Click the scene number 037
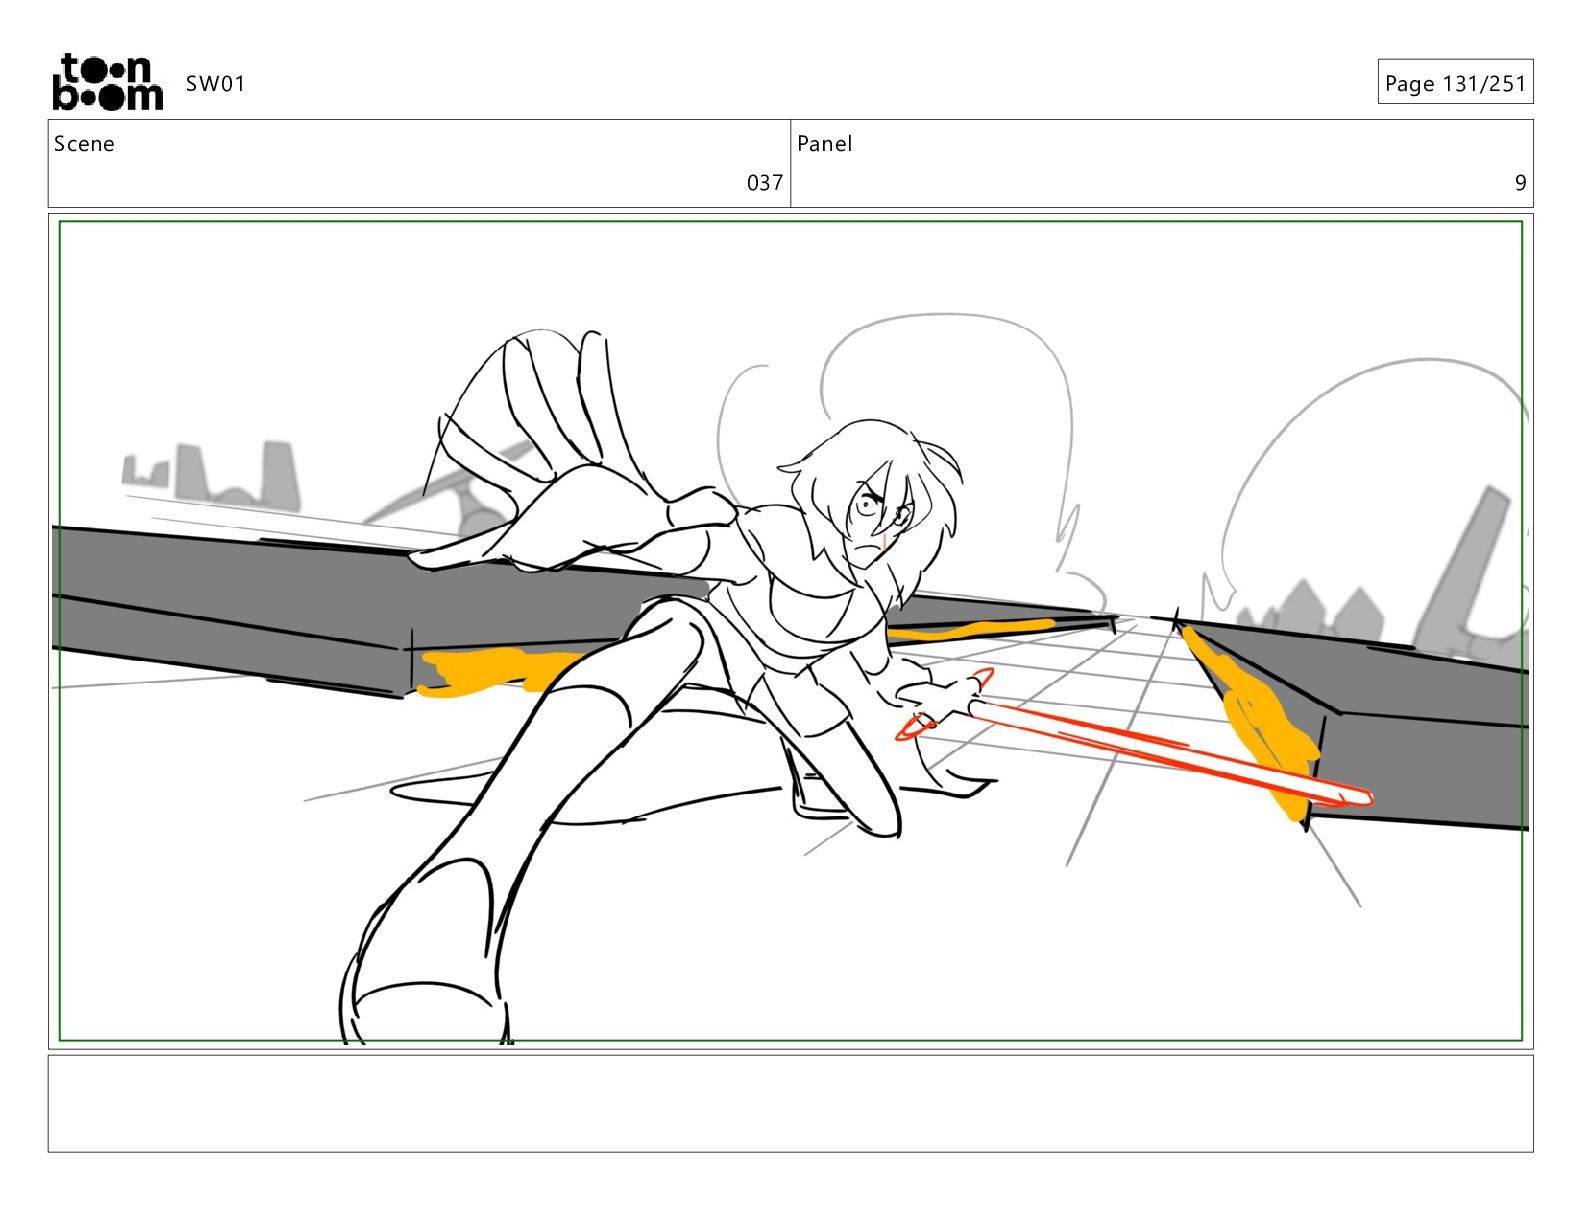The height and width of the screenshot is (1224, 1584). [765, 183]
